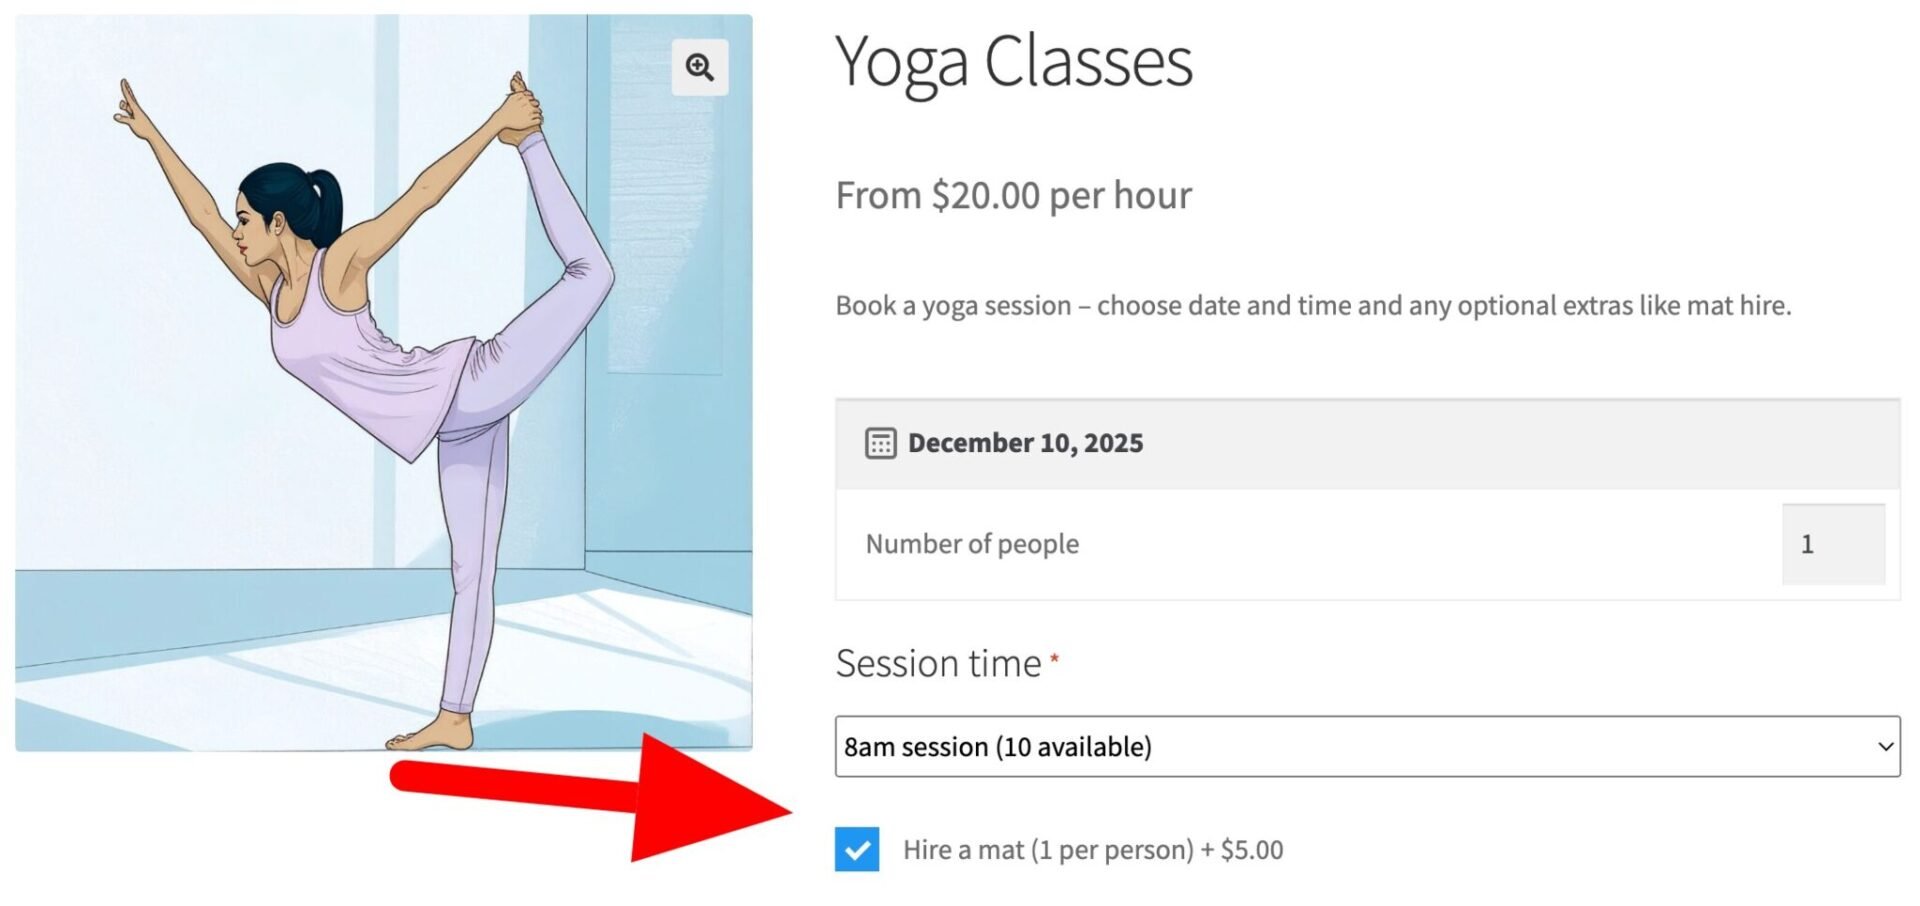This screenshot has height=906, width=1920.
Task: Click the magnifying glass over the product image
Action: point(699,67)
